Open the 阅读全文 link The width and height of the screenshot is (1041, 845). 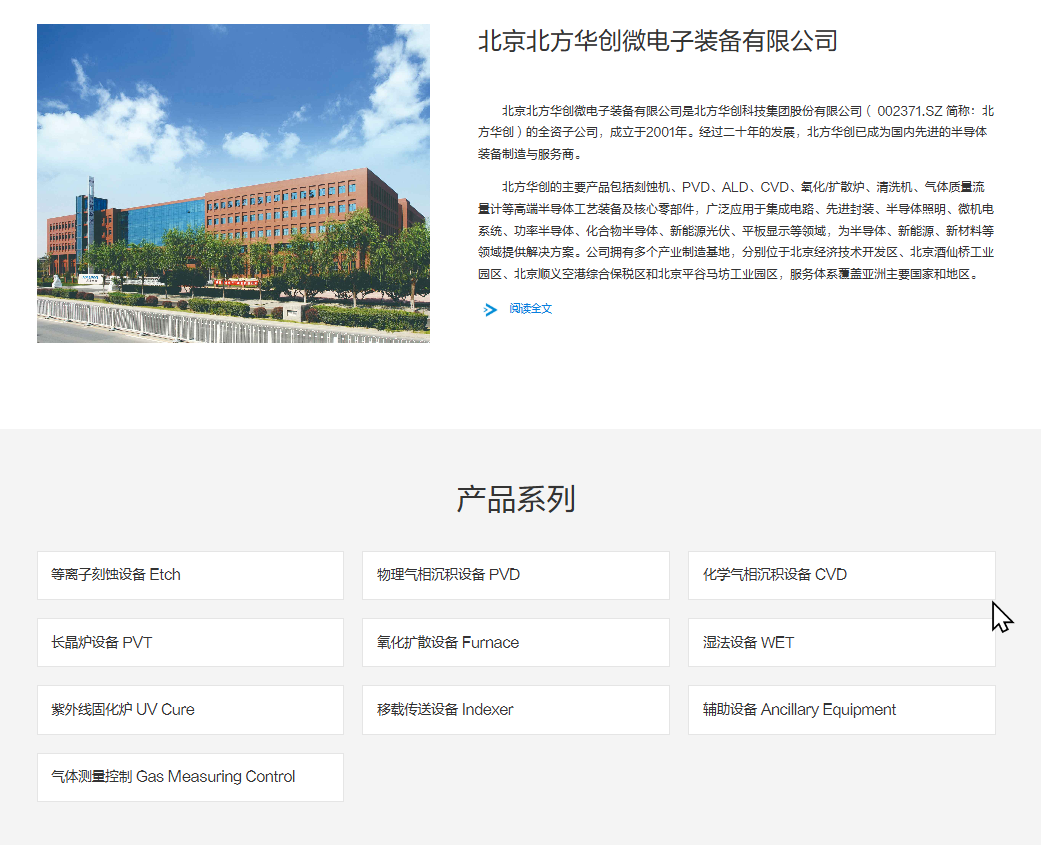click(530, 309)
